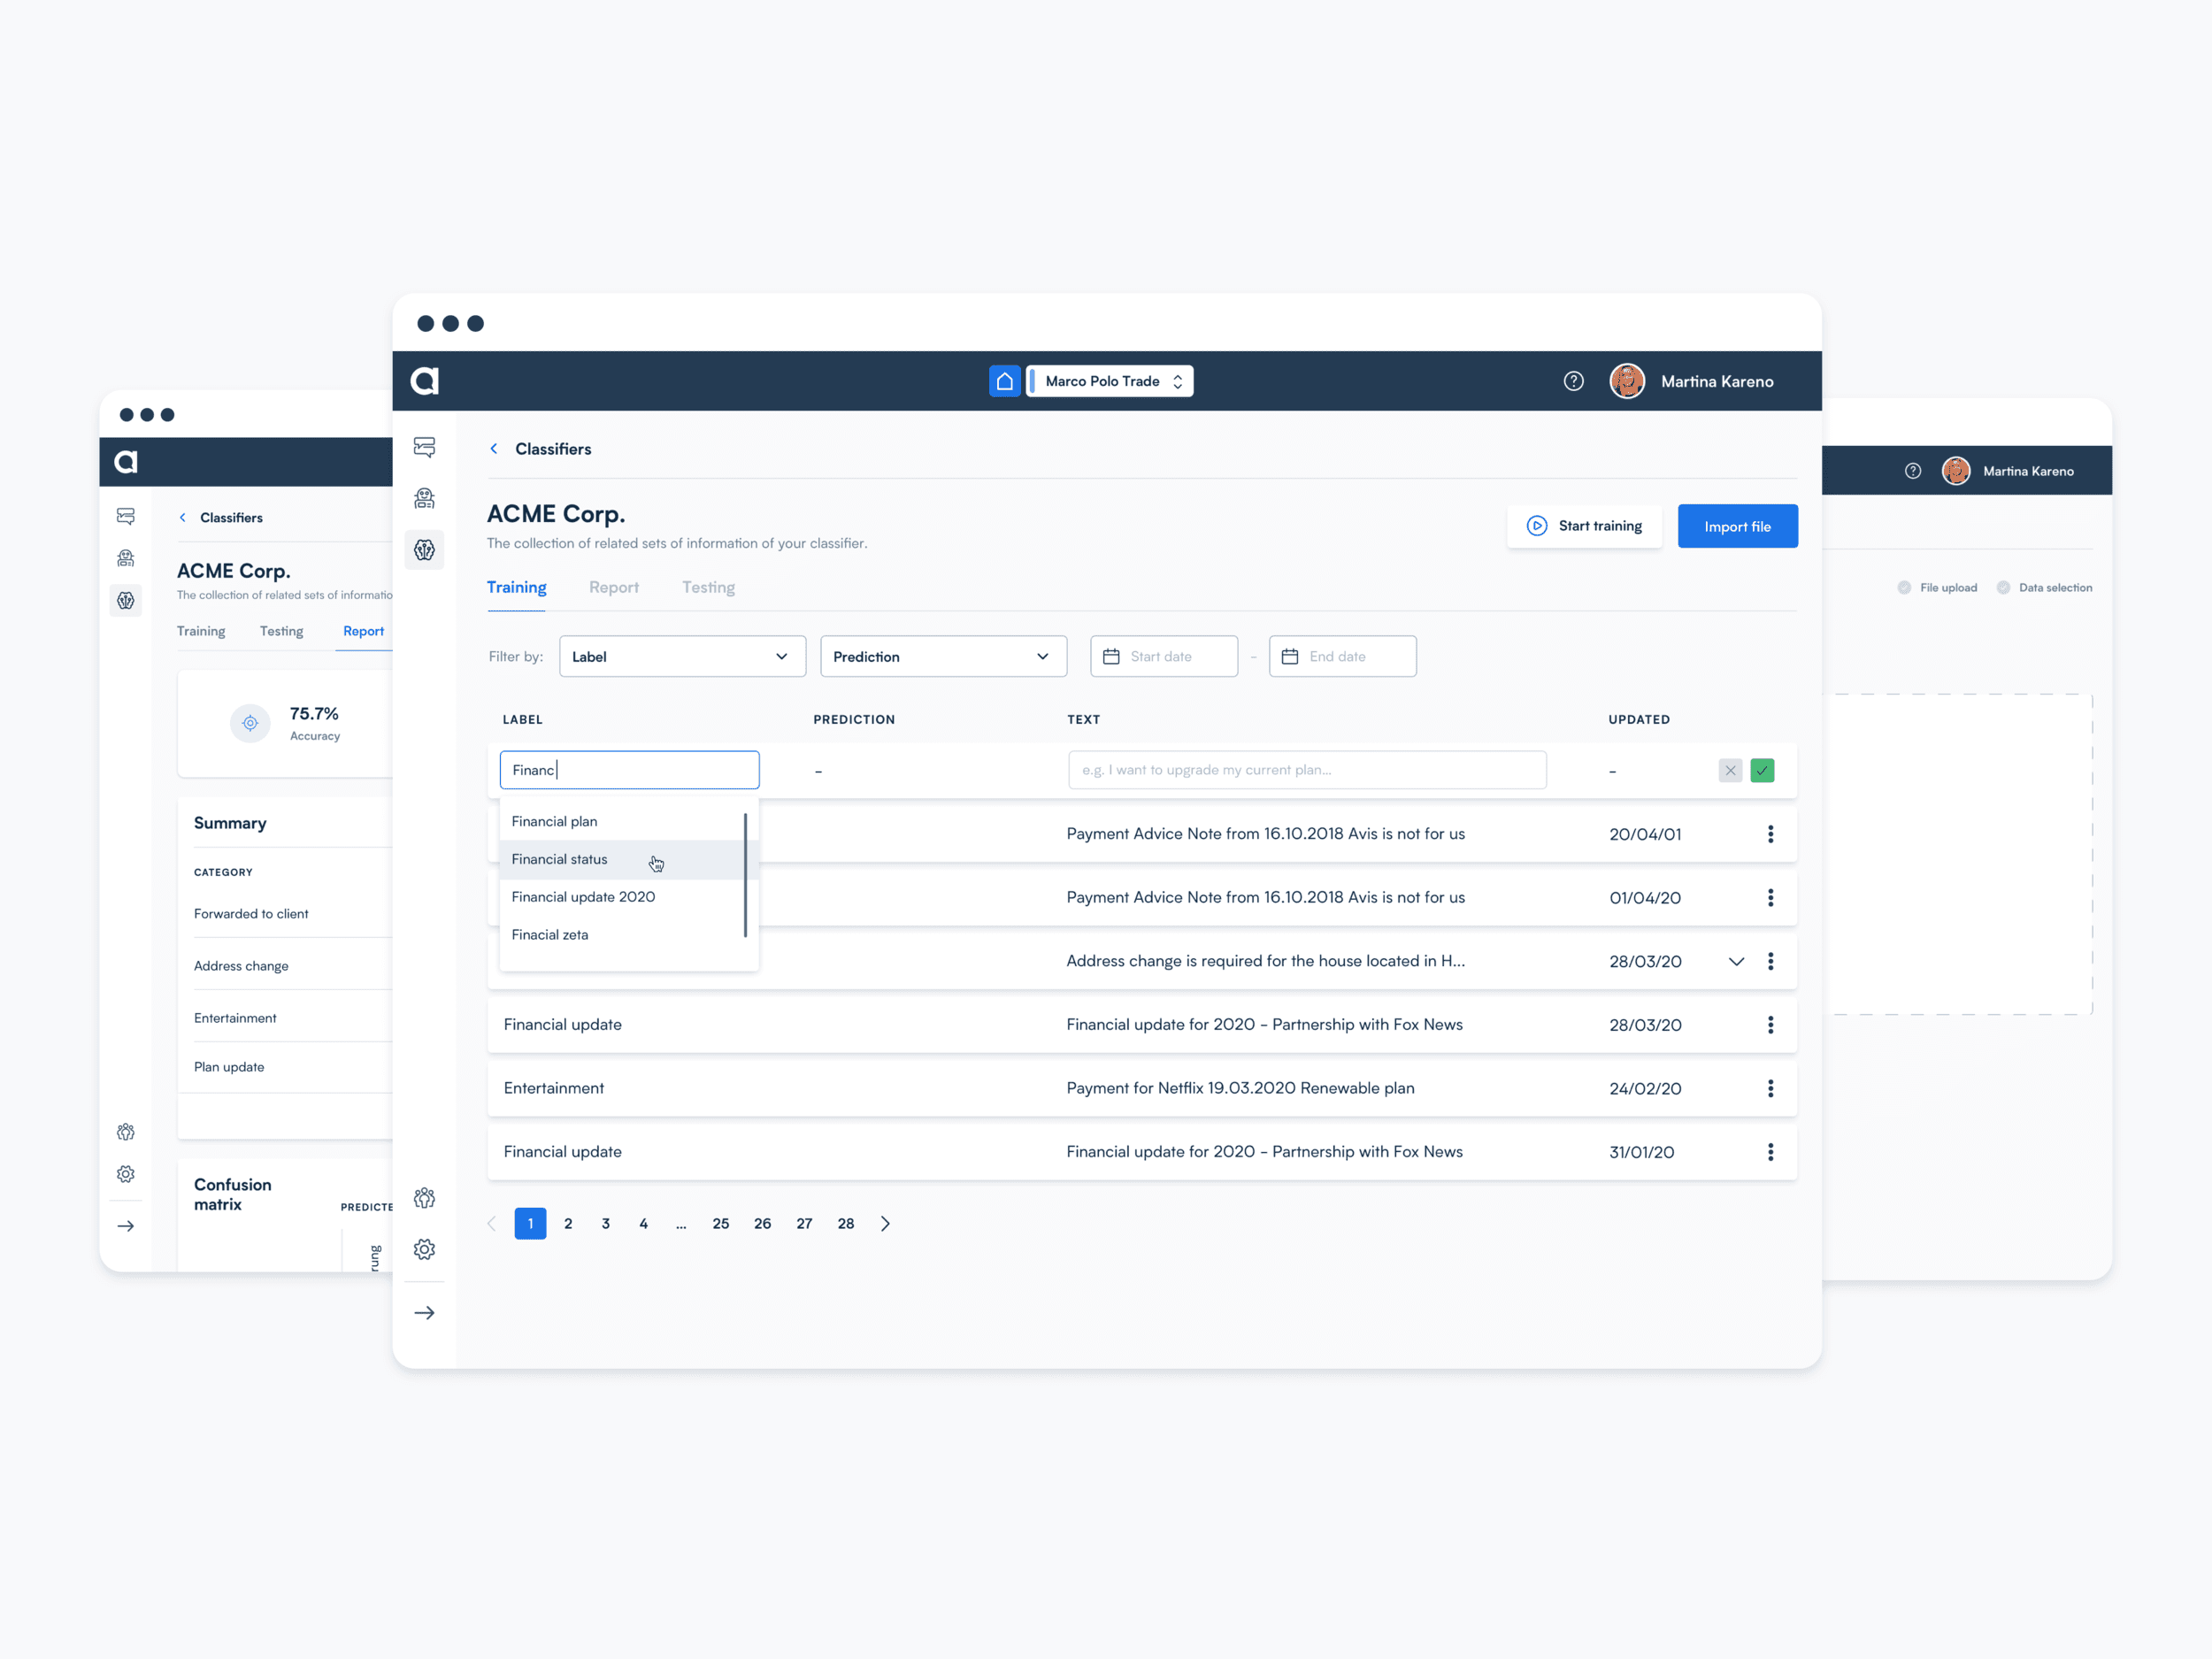Screen dimensions: 2212x1659
Task: Click Martina Kareno avatar in front window
Action: pyautogui.click(x=1627, y=381)
